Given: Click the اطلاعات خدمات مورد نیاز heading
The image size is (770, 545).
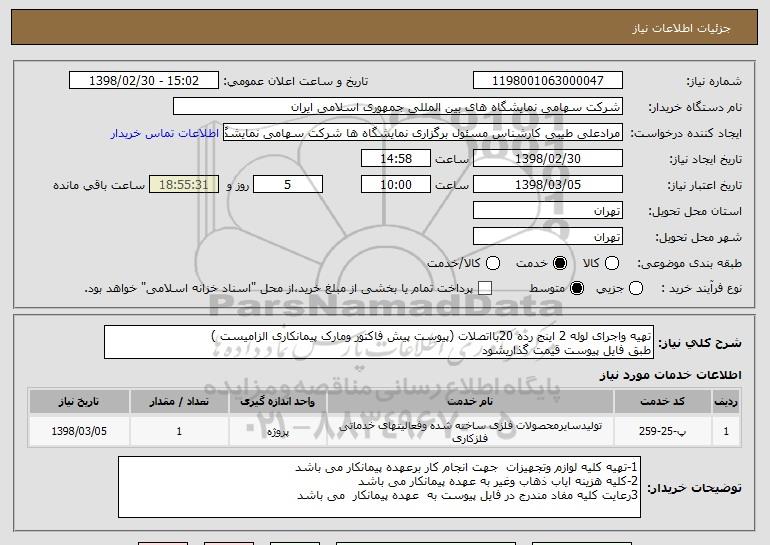Looking at the screenshot, I should point(670,375).
